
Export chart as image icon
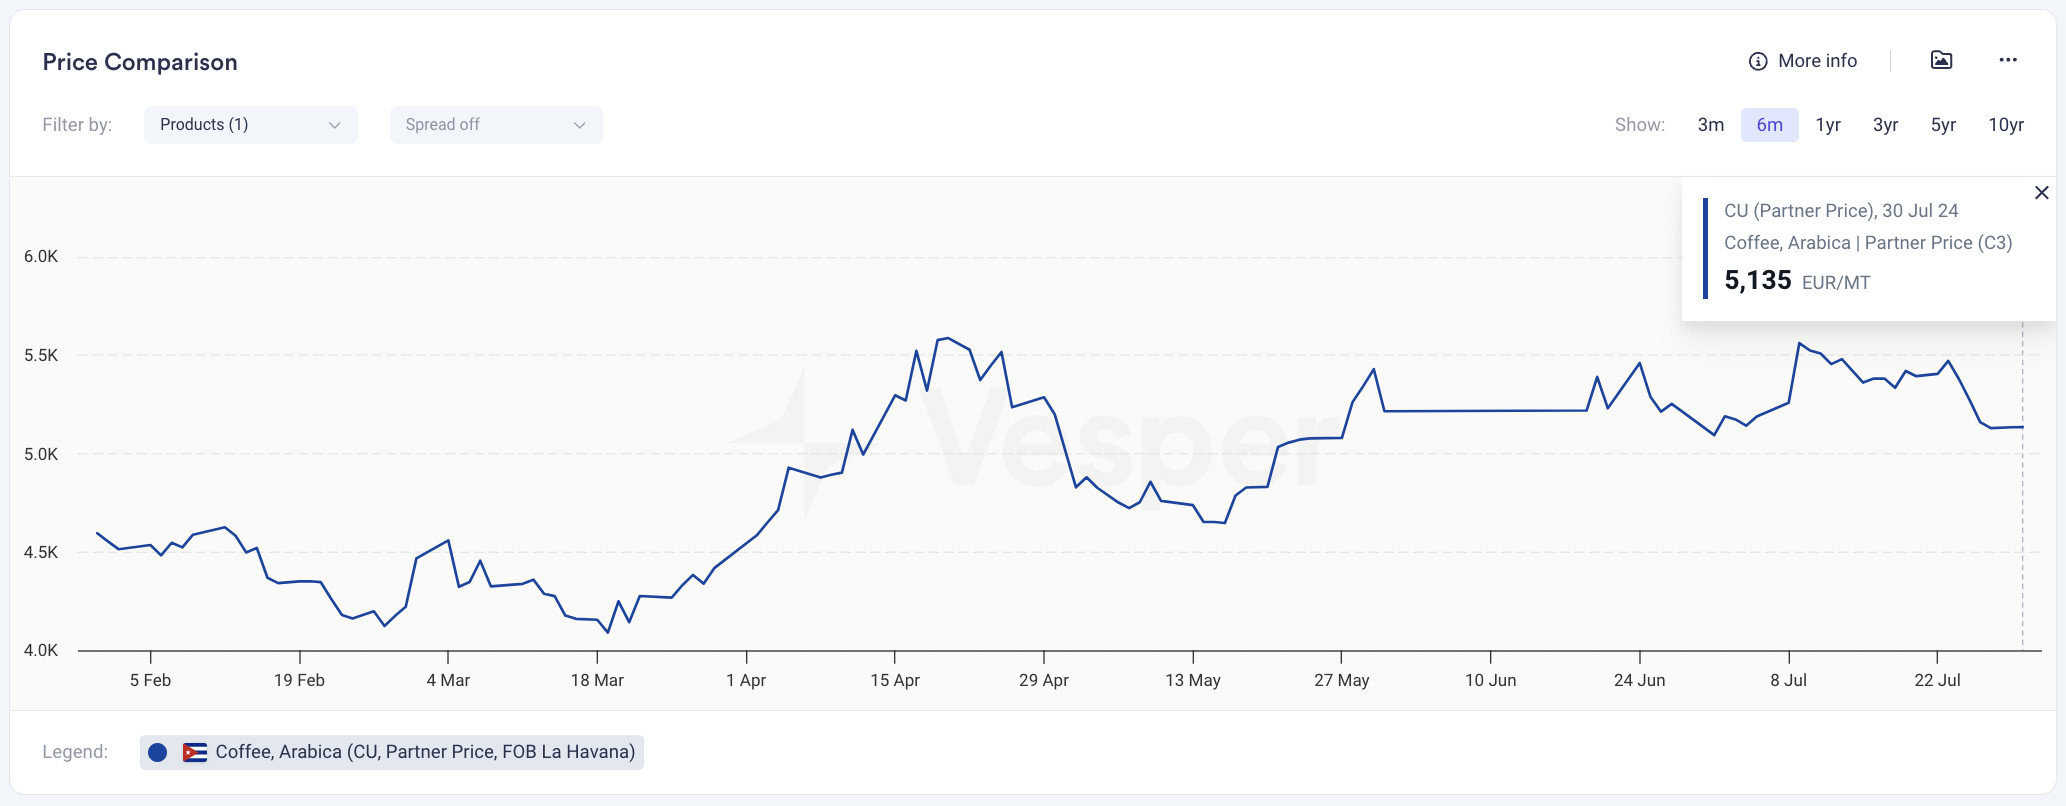coord(1941,60)
